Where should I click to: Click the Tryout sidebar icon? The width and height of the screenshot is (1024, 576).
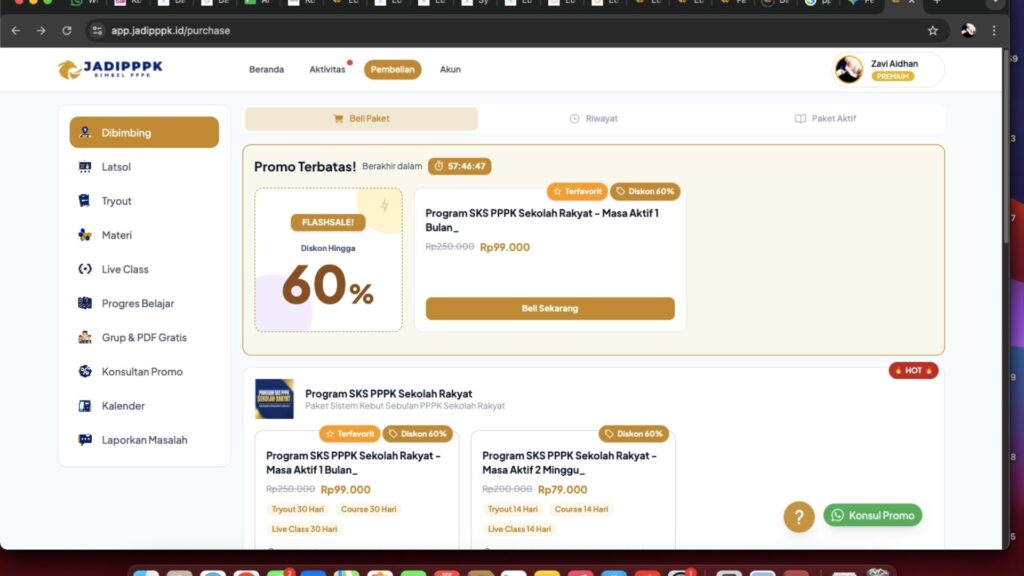pos(85,200)
